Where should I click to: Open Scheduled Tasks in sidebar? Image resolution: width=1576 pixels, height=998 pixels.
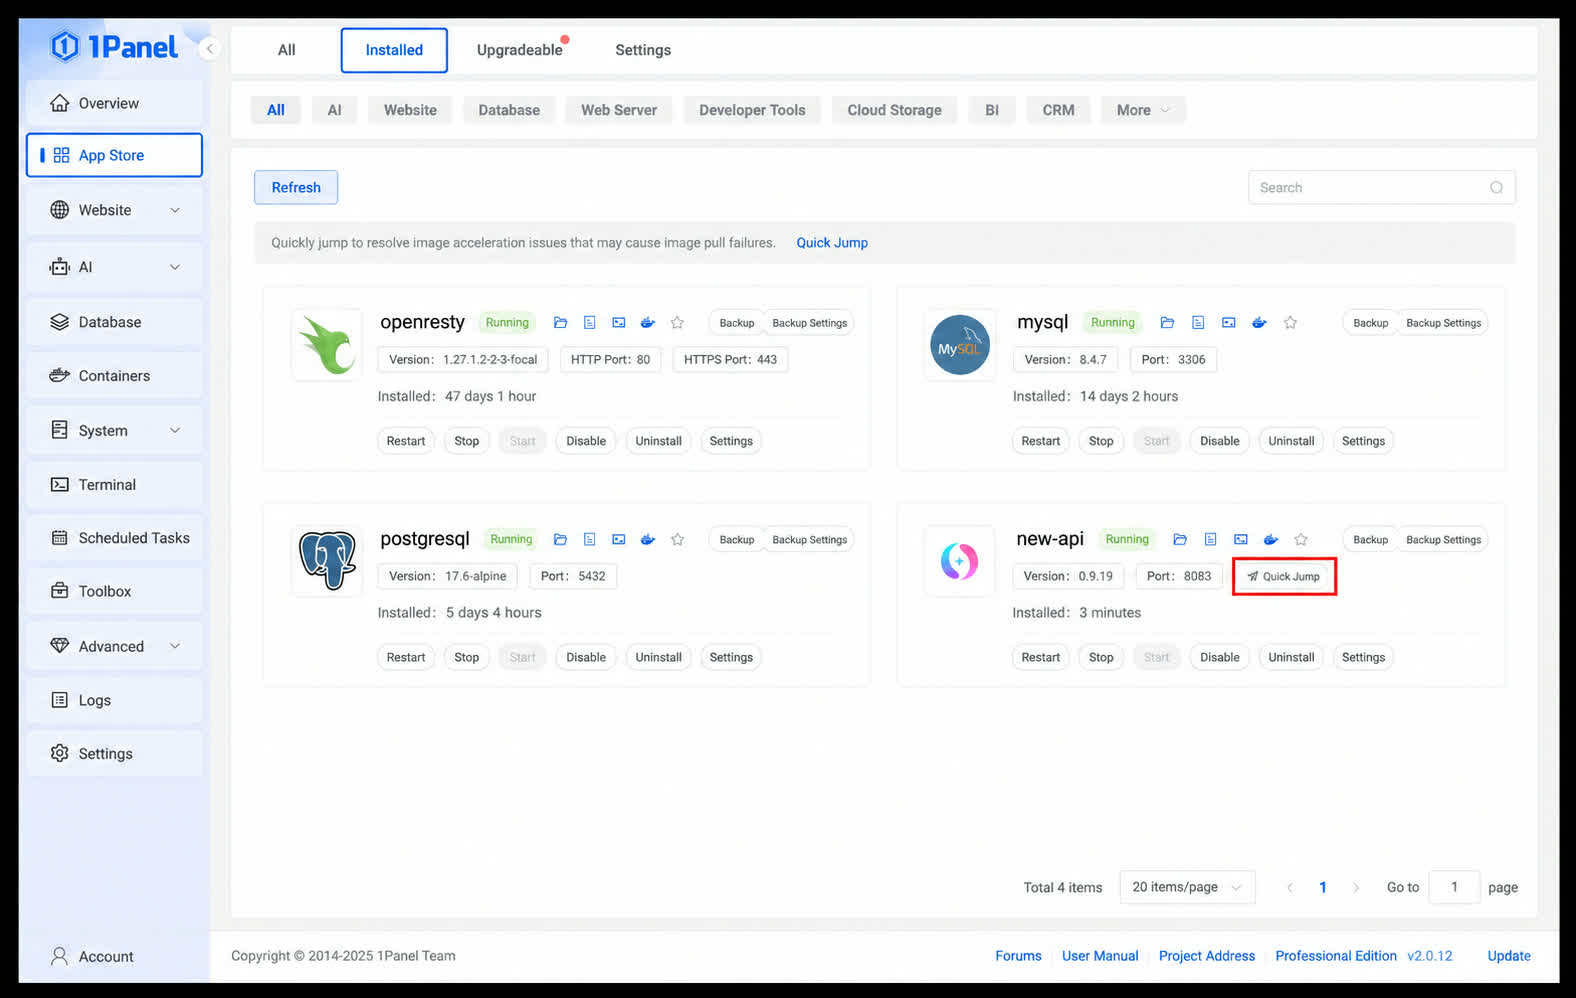click(x=115, y=538)
